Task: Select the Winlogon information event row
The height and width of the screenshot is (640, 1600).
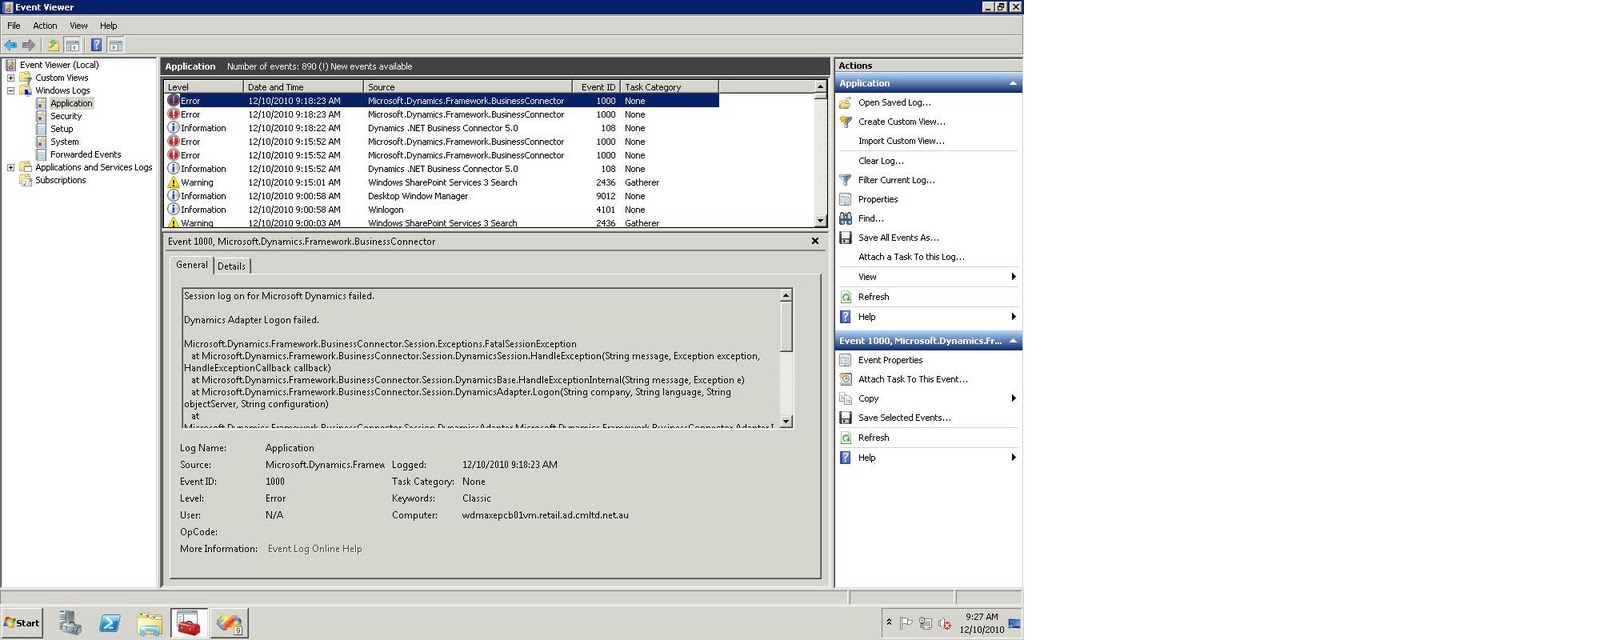Action: [x=441, y=210]
